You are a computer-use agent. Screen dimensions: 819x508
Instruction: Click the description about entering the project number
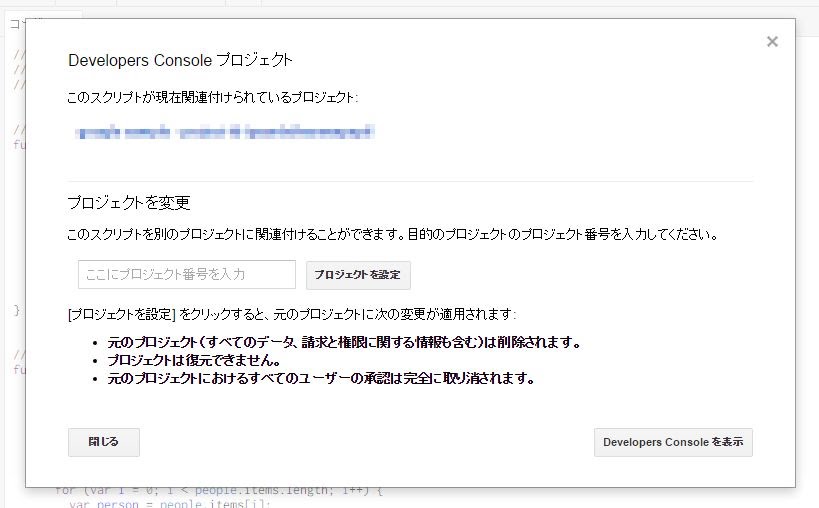coord(391,235)
